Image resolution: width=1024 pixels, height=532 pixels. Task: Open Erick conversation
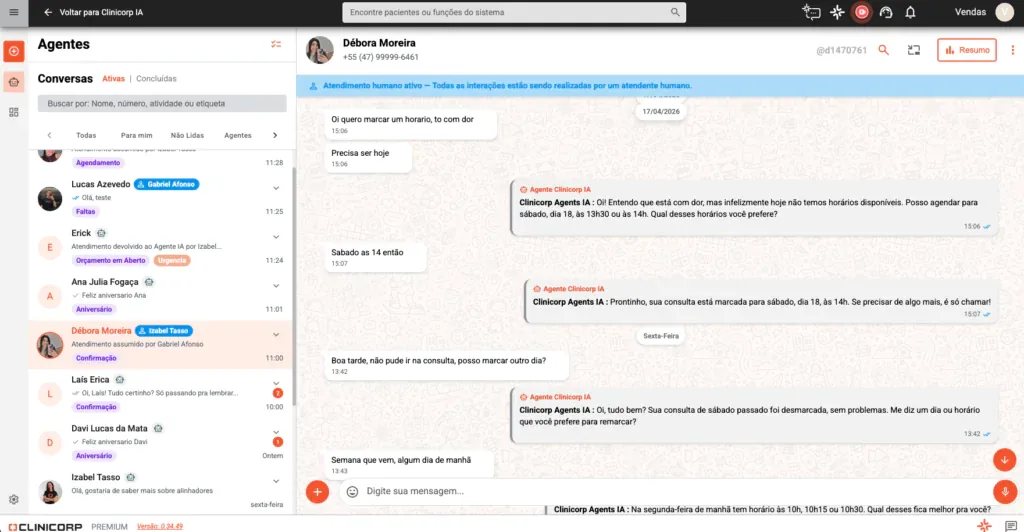click(161, 247)
